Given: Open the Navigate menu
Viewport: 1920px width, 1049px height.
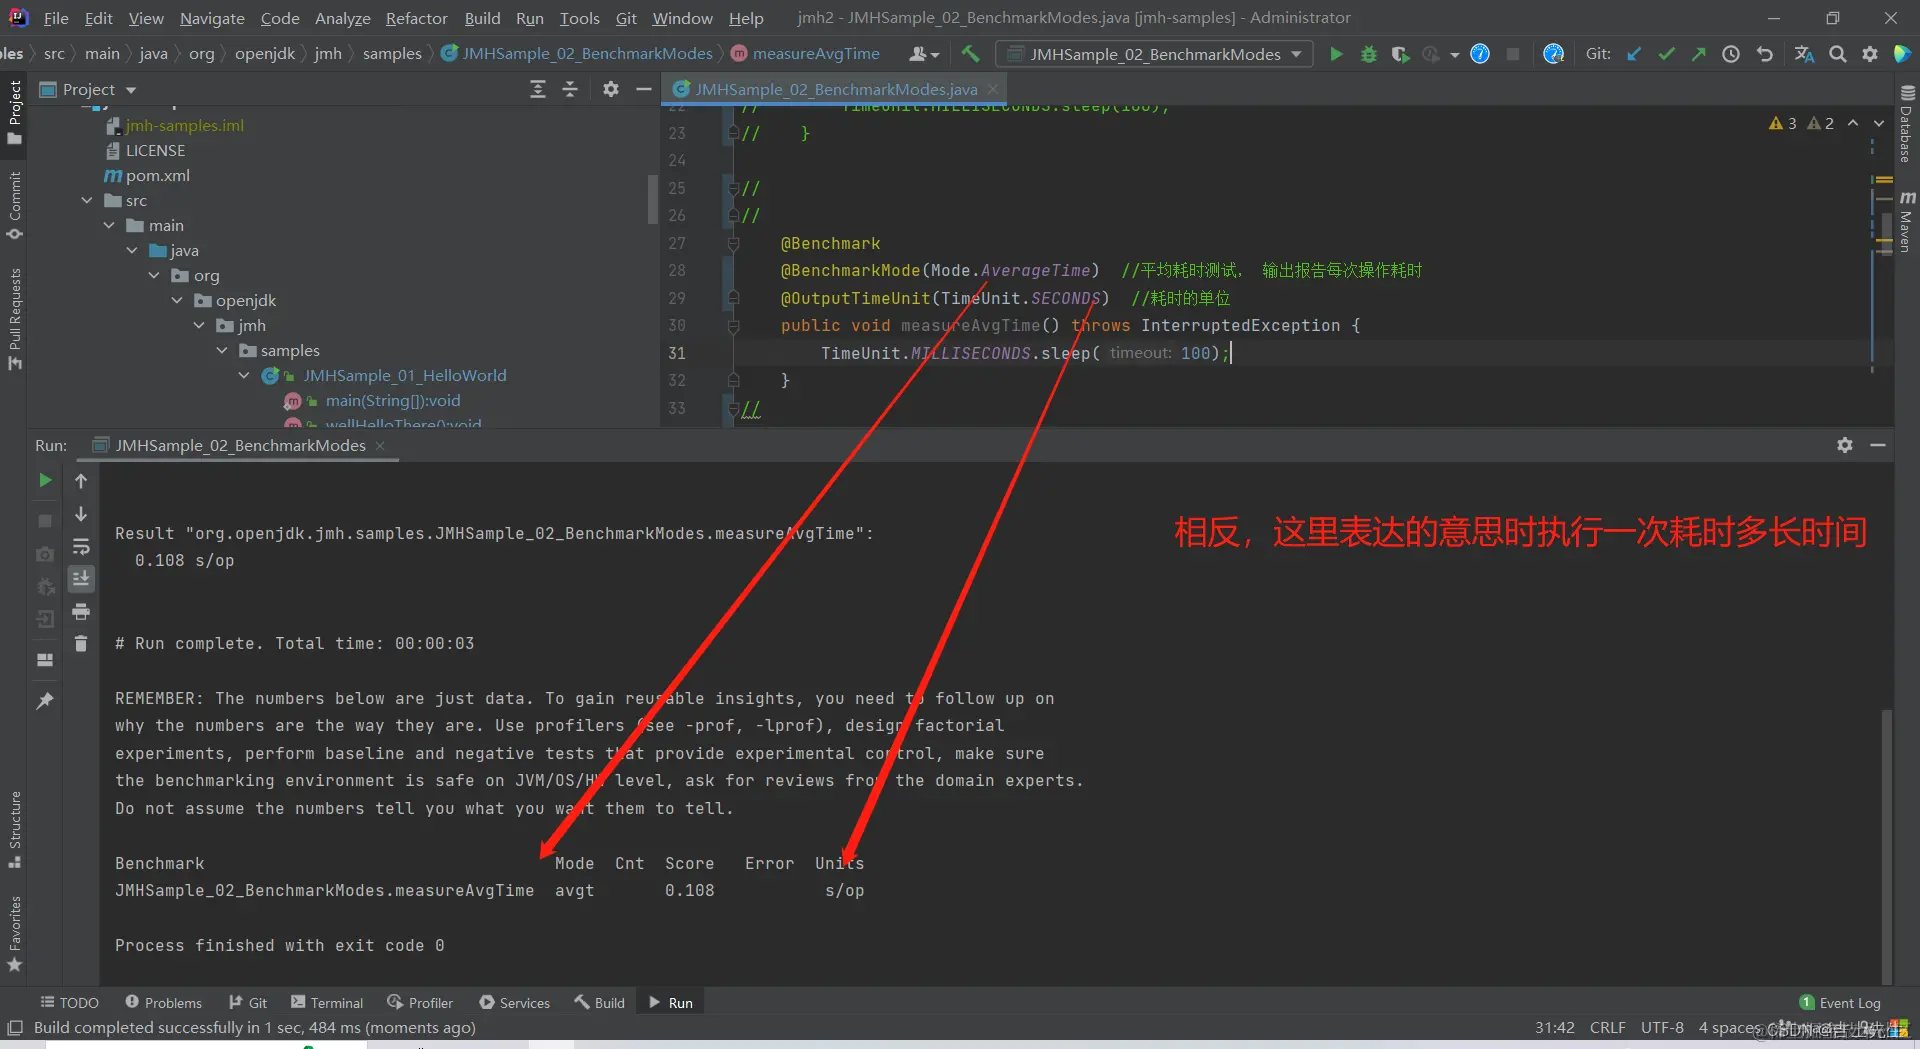Looking at the screenshot, I should (212, 18).
